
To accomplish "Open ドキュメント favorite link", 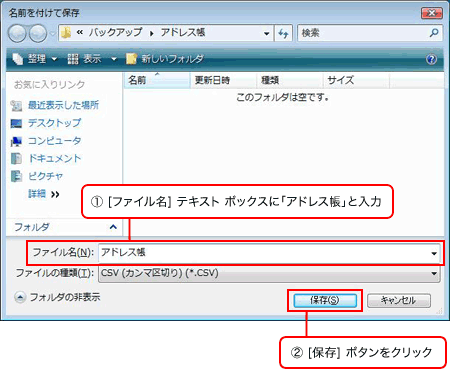I will tap(55, 158).
